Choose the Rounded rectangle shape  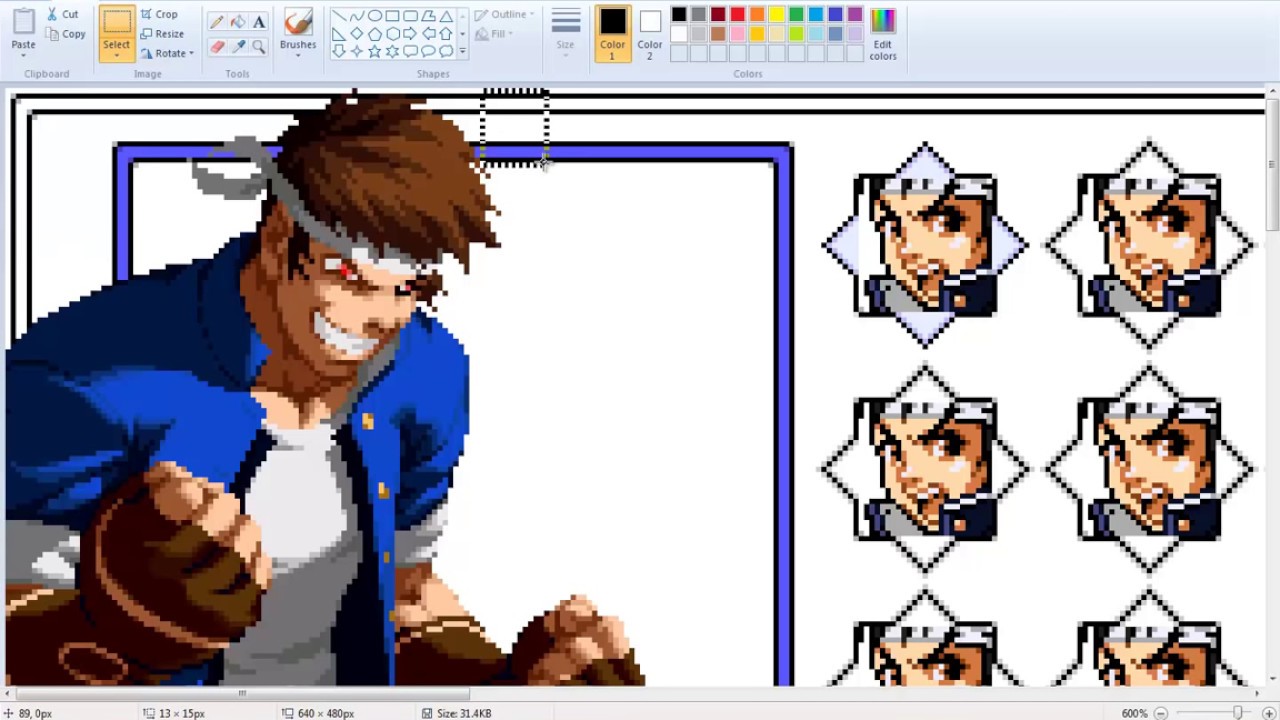411,16
